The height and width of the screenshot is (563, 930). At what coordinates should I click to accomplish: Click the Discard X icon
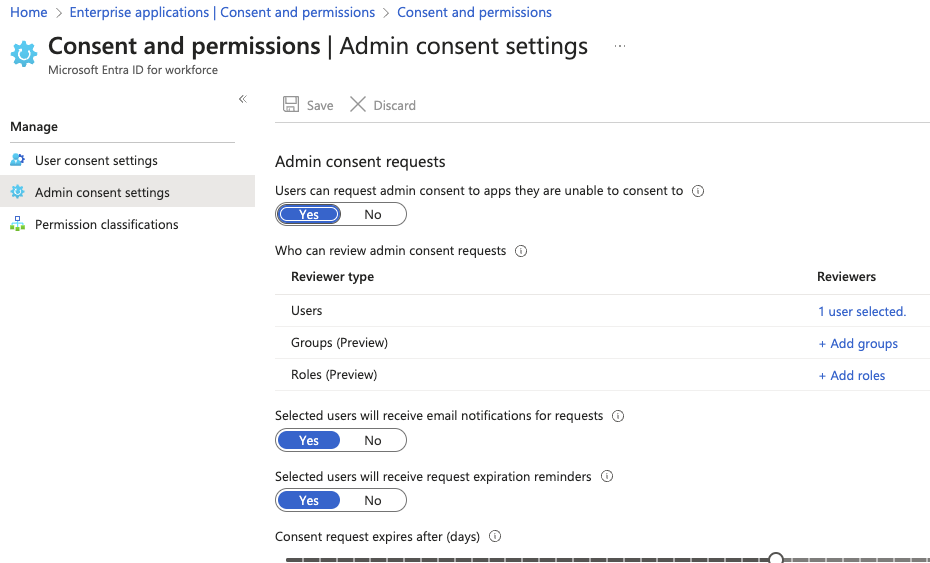358,104
